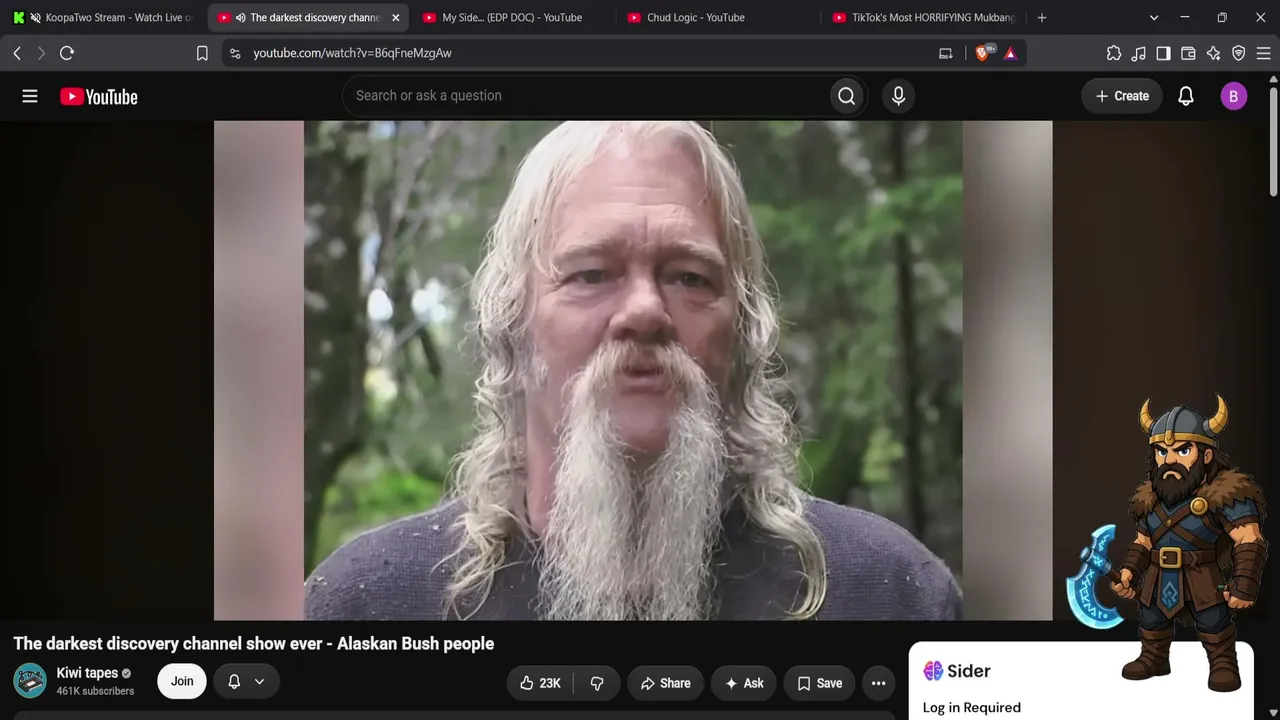Open YouTube notifications bell
This screenshot has width=1280, height=720.
pyautogui.click(x=1186, y=96)
